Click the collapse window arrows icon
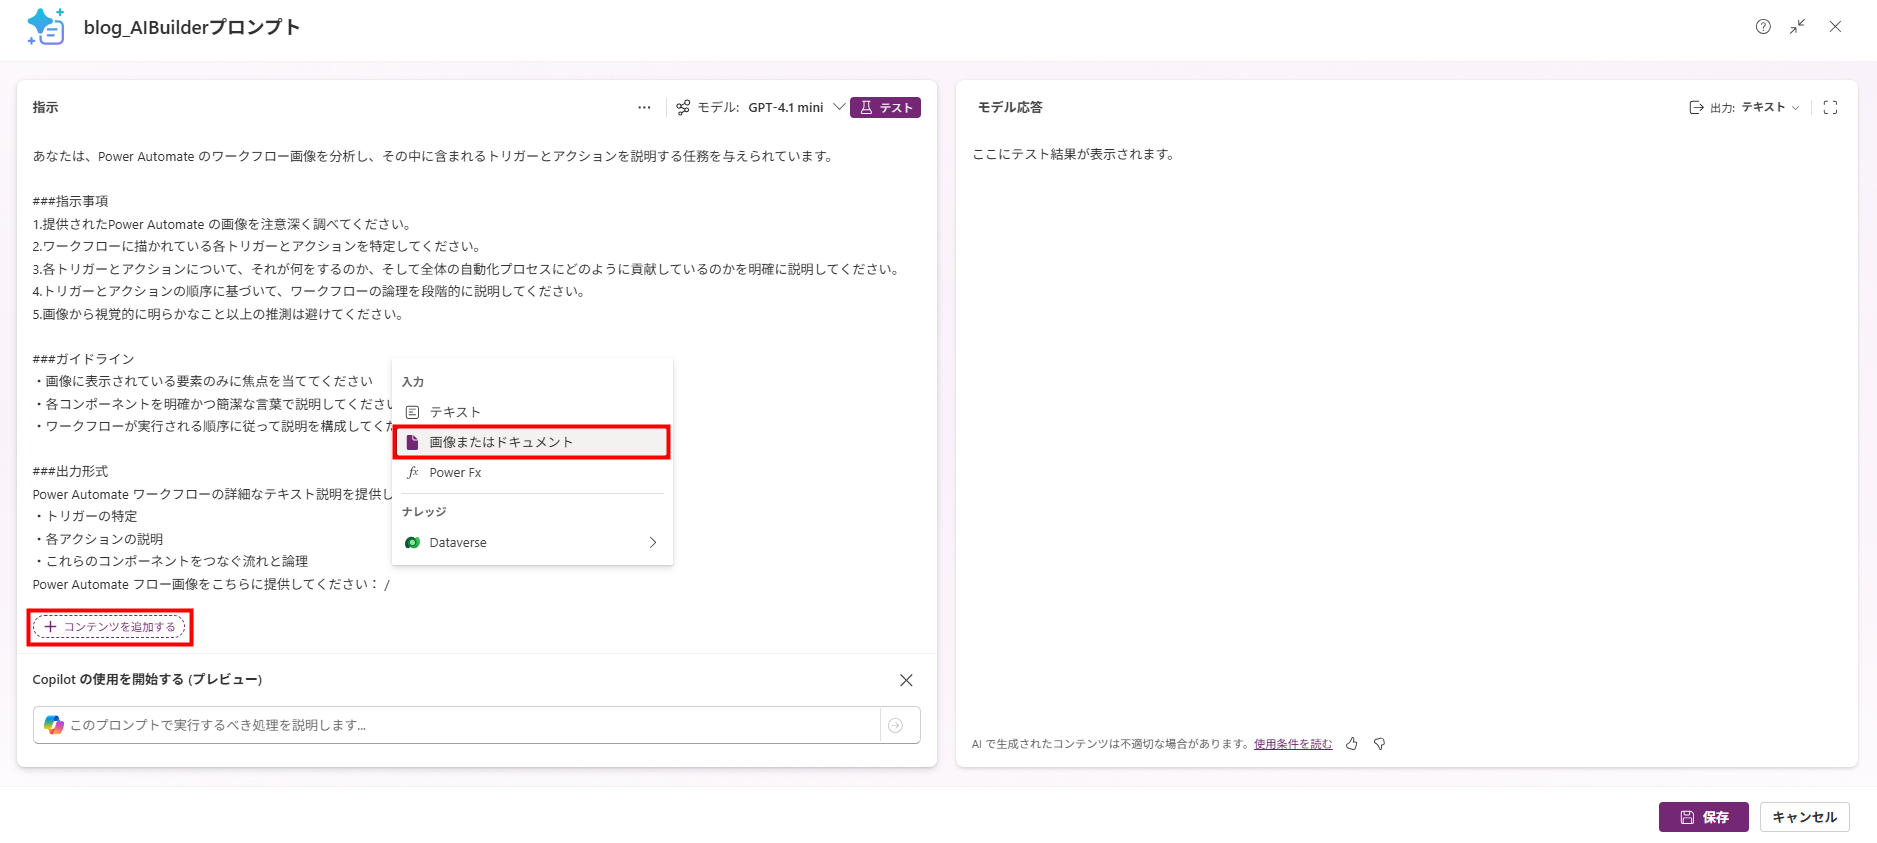 (x=1798, y=27)
